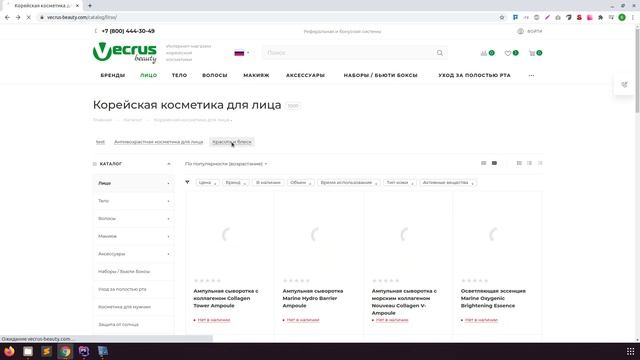Viewport: 640px width, 360px height.
Task: Click the browser address bar
Action: coord(269,18)
